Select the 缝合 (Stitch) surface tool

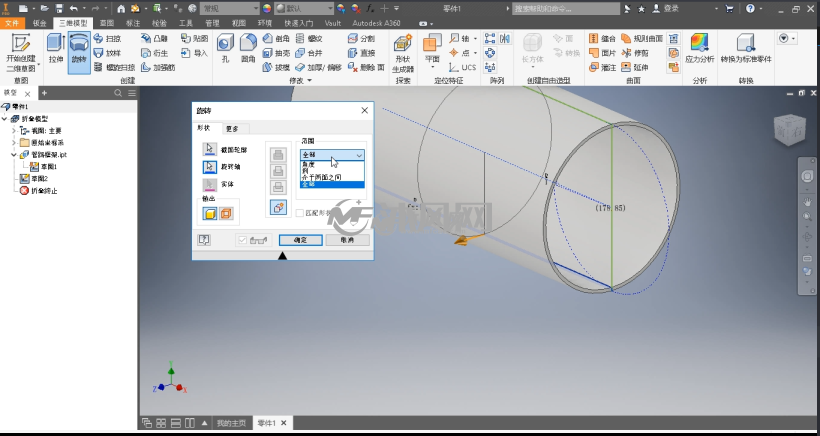(603, 38)
